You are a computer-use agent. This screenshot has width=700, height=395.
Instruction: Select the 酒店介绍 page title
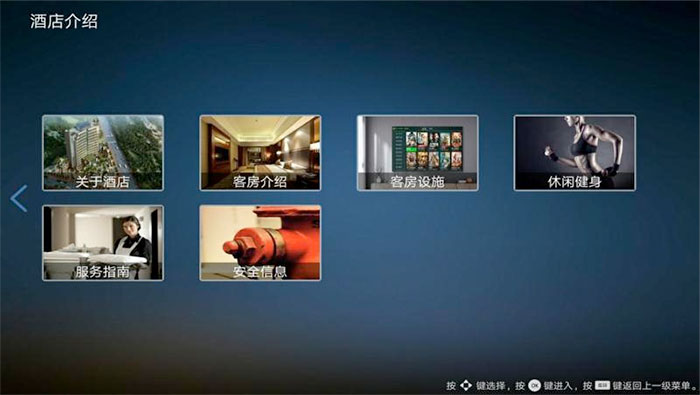coord(64,21)
